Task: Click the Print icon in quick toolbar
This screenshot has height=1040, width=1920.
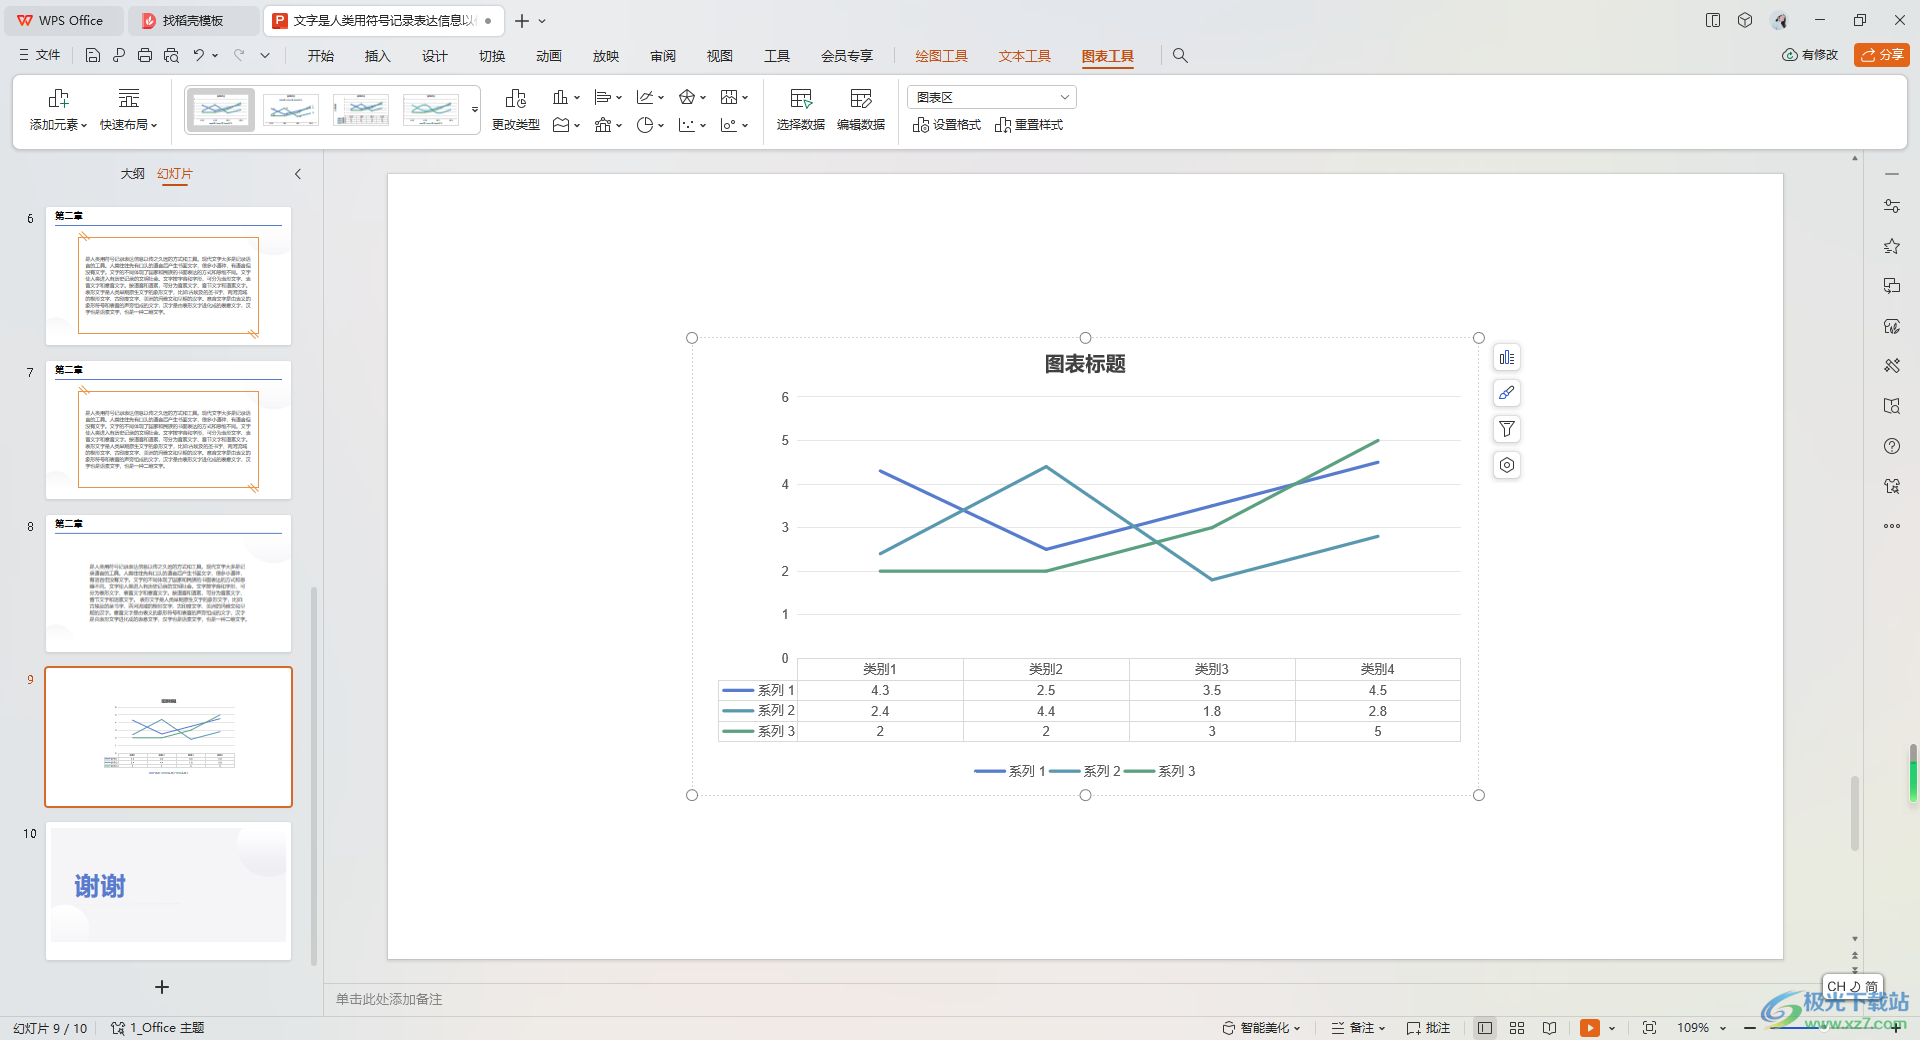Action: (145, 56)
